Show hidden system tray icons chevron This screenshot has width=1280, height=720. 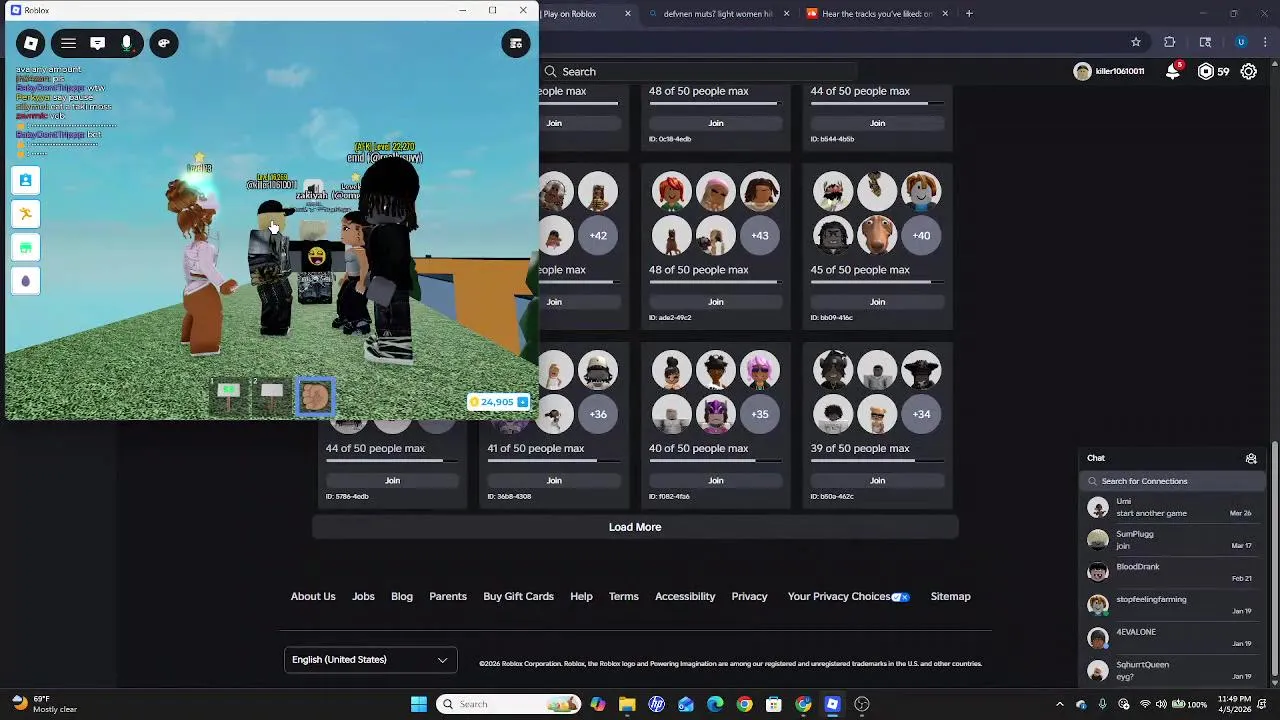[x=1059, y=704]
